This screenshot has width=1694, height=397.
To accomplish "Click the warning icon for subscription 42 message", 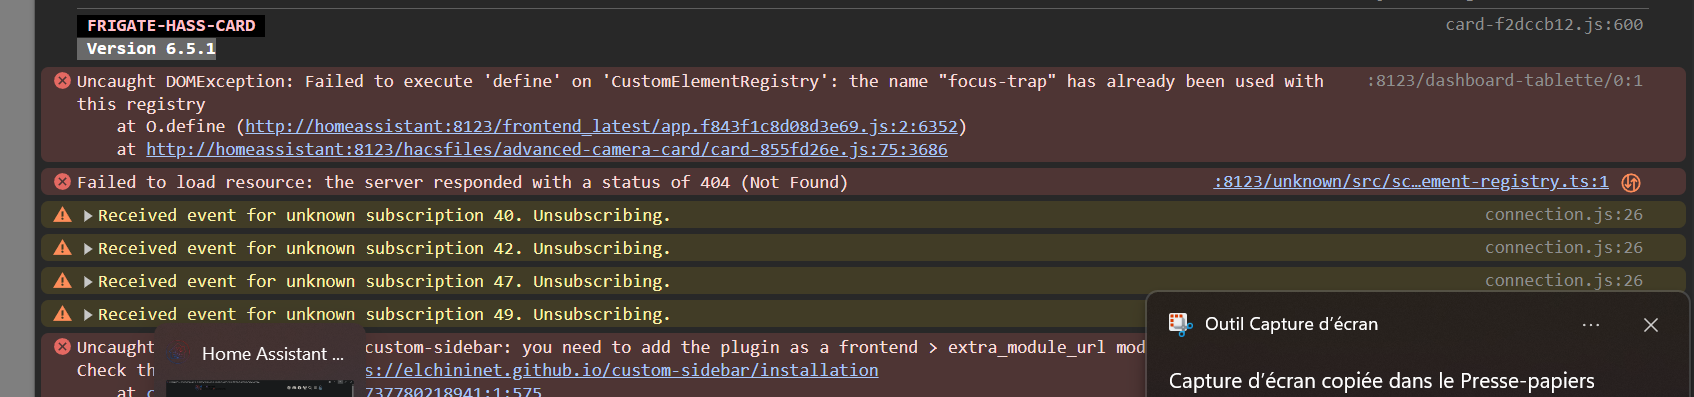I will pyautogui.click(x=62, y=248).
